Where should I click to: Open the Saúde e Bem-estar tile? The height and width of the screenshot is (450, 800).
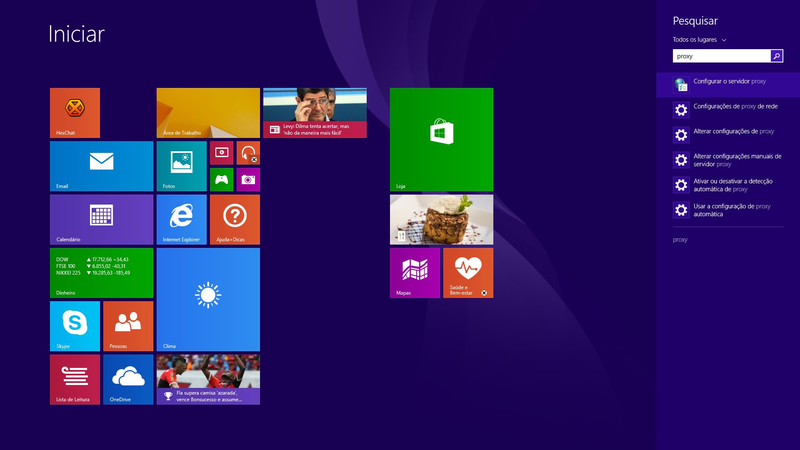coord(468,273)
